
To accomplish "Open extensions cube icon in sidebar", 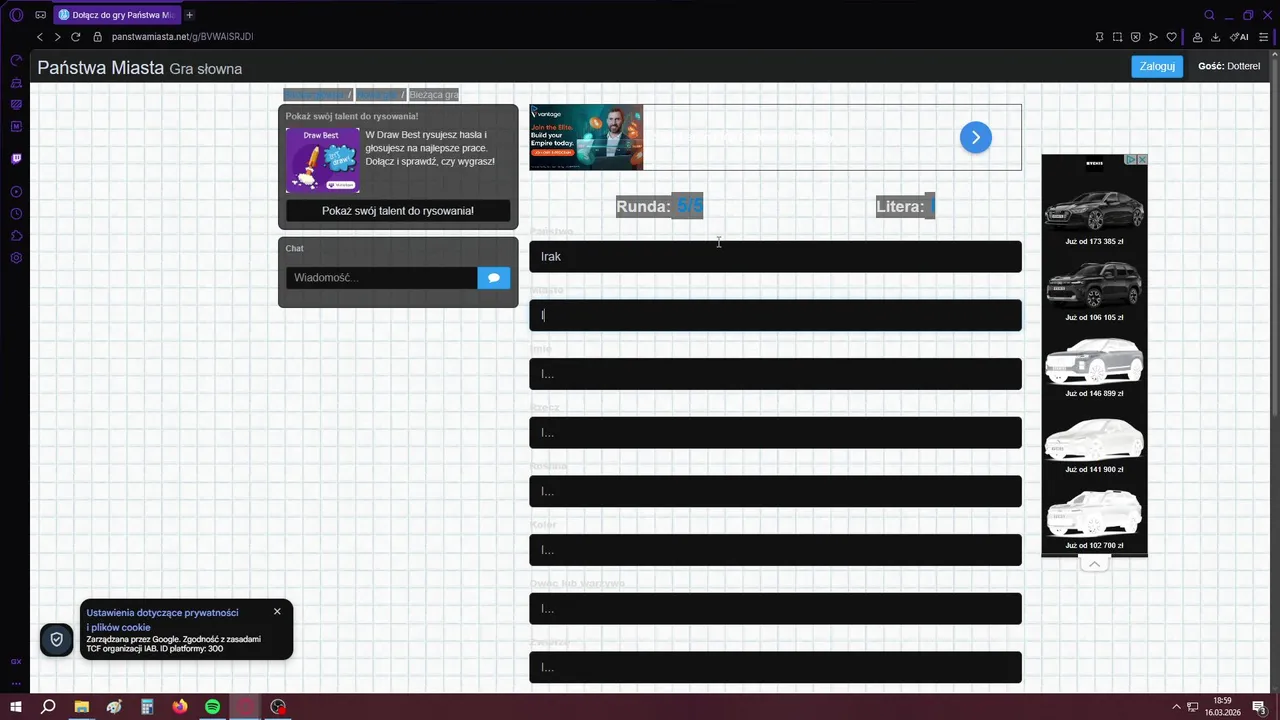I will pyautogui.click(x=16, y=235).
